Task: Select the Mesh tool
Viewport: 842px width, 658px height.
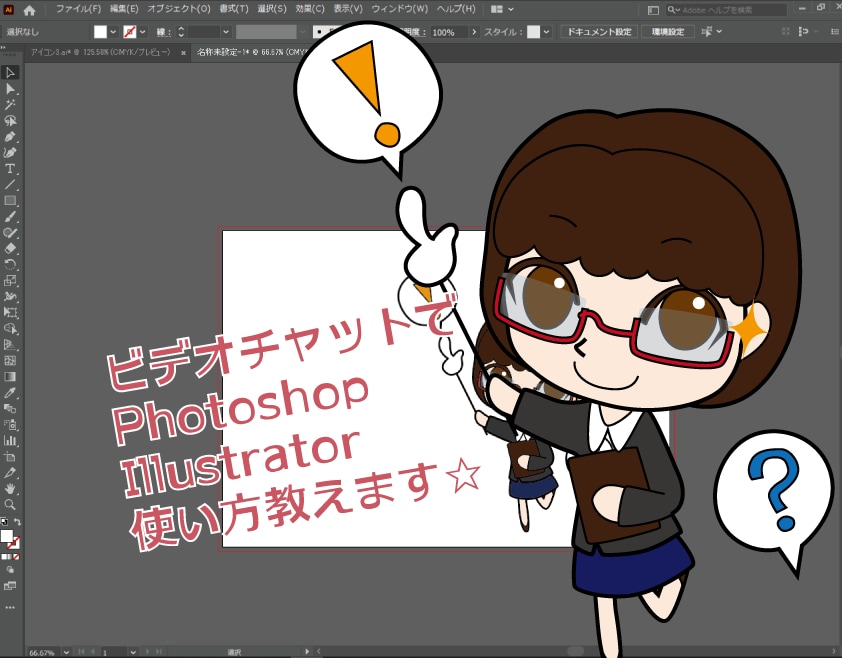Action: tap(10, 361)
